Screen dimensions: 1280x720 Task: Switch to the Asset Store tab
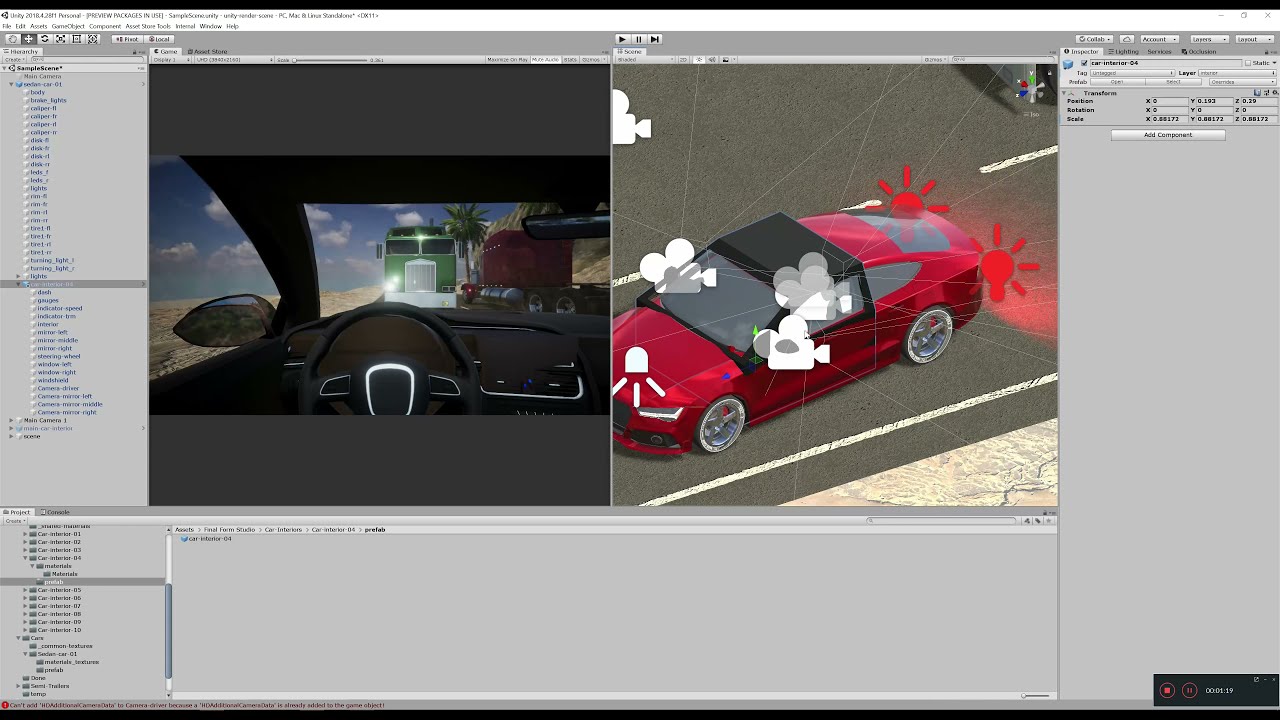pyautogui.click(x=206, y=51)
